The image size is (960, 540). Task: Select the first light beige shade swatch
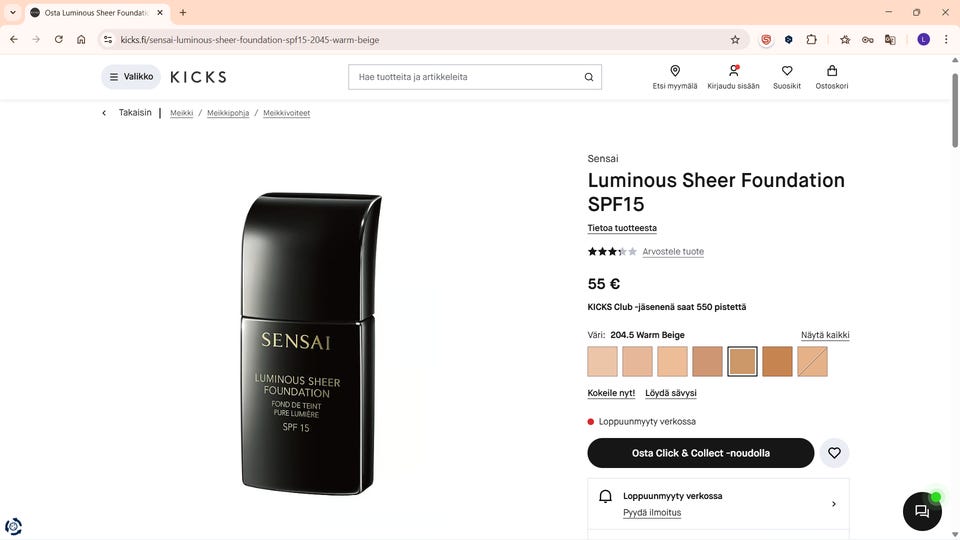[602, 361]
